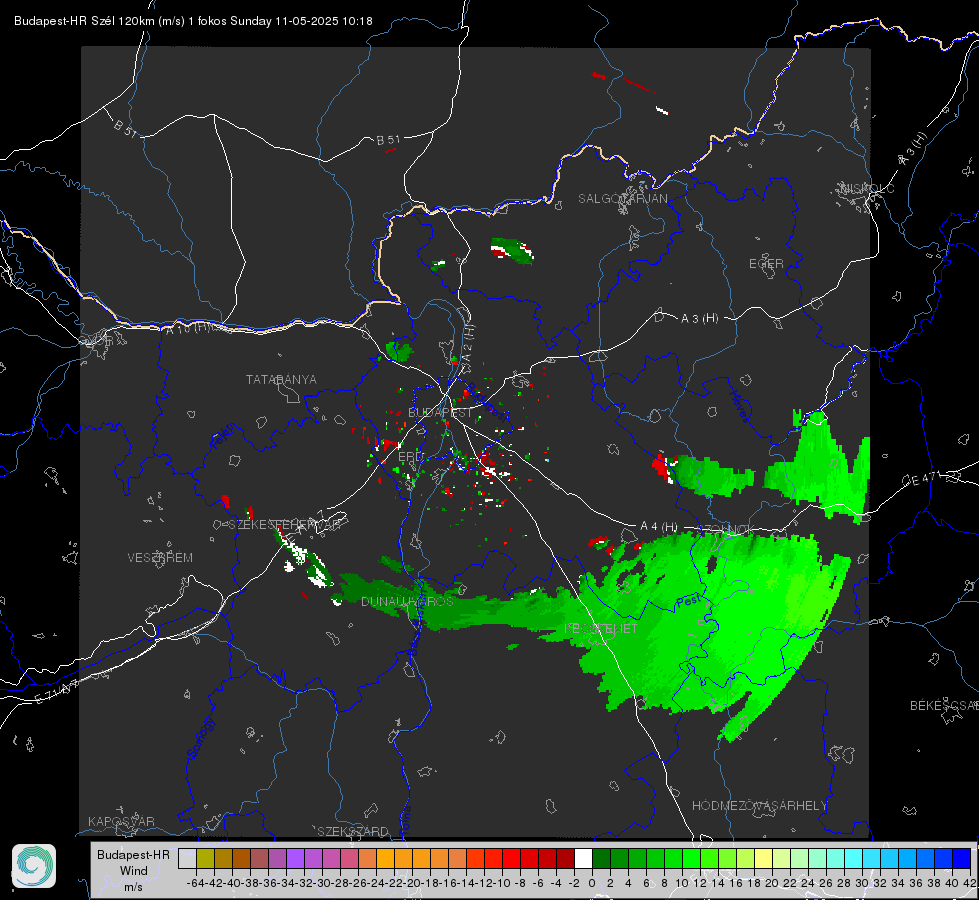Pick the olive swatch at -64
979x900 pixels.
[x=205, y=858]
